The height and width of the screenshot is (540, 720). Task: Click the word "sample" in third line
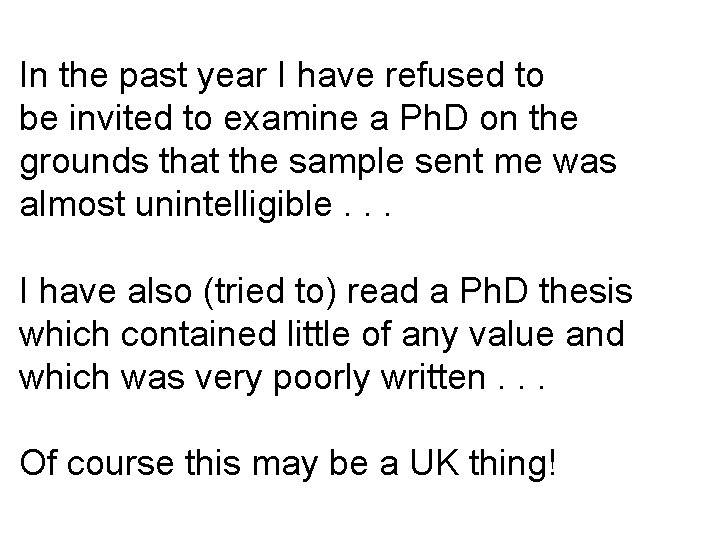click(347, 163)
